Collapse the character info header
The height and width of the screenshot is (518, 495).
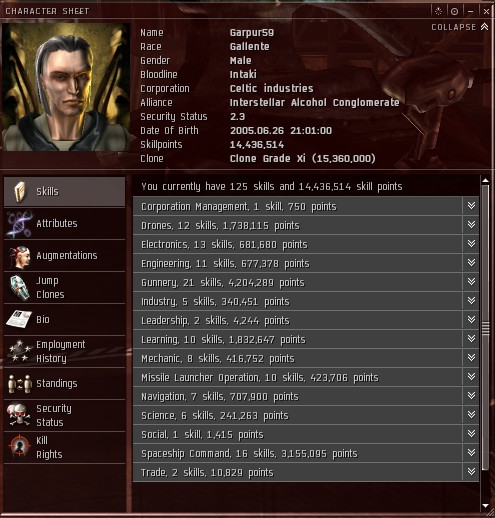pos(460,27)
